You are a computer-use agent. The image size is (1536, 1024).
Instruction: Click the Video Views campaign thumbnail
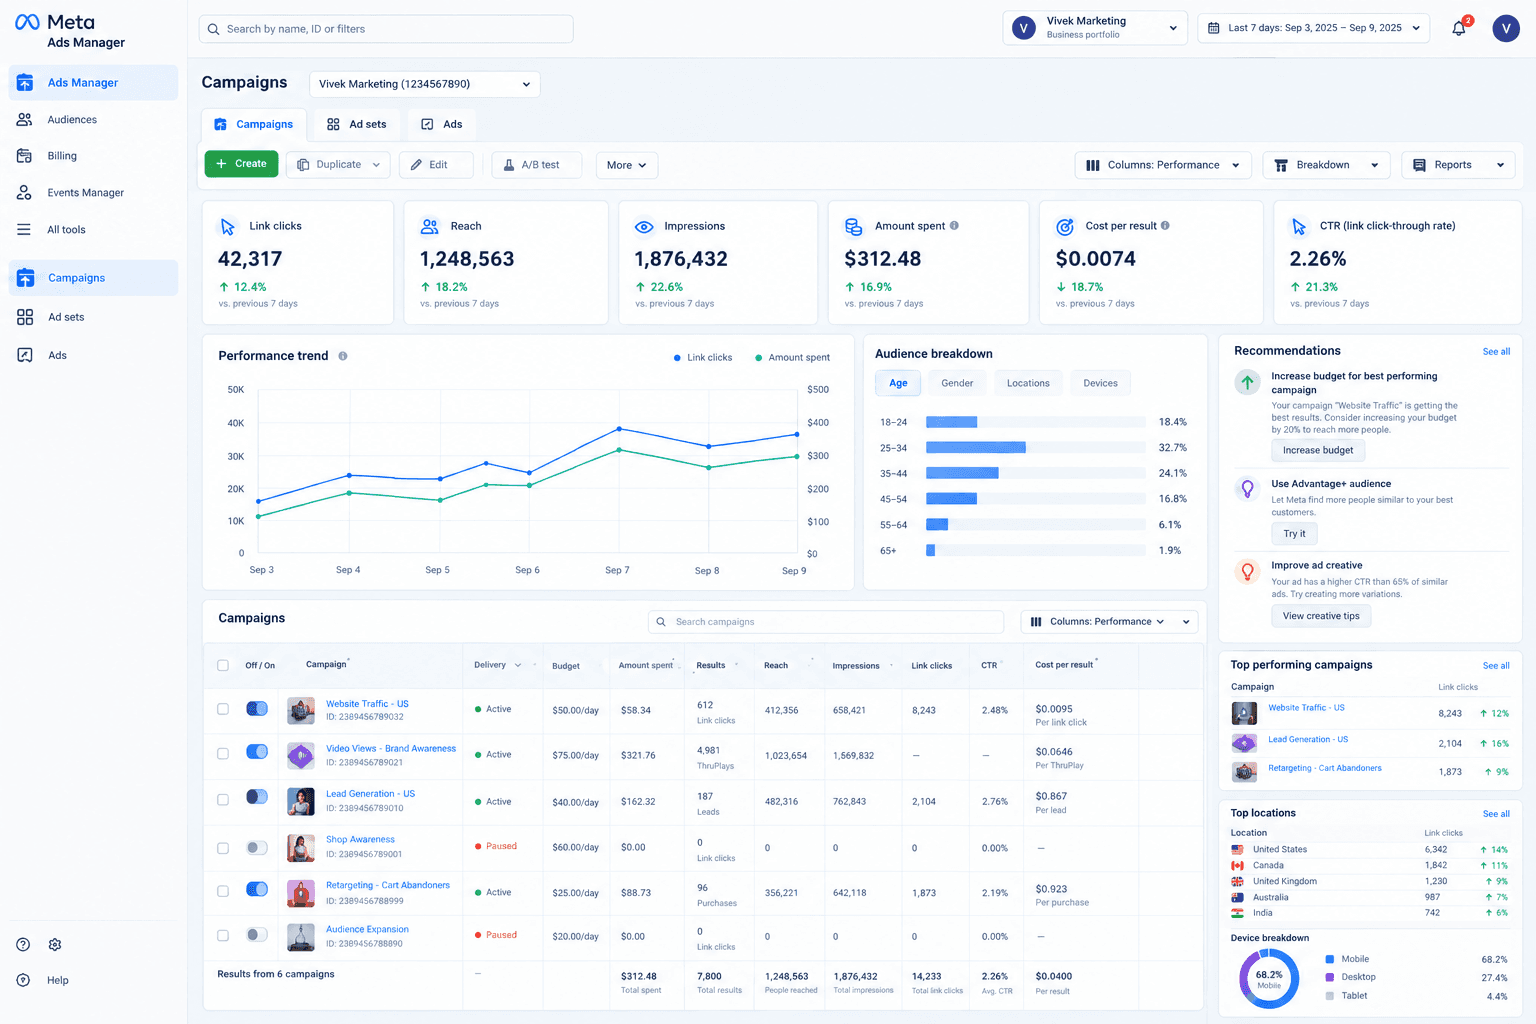pyautogui.click(x=301, y=756)
